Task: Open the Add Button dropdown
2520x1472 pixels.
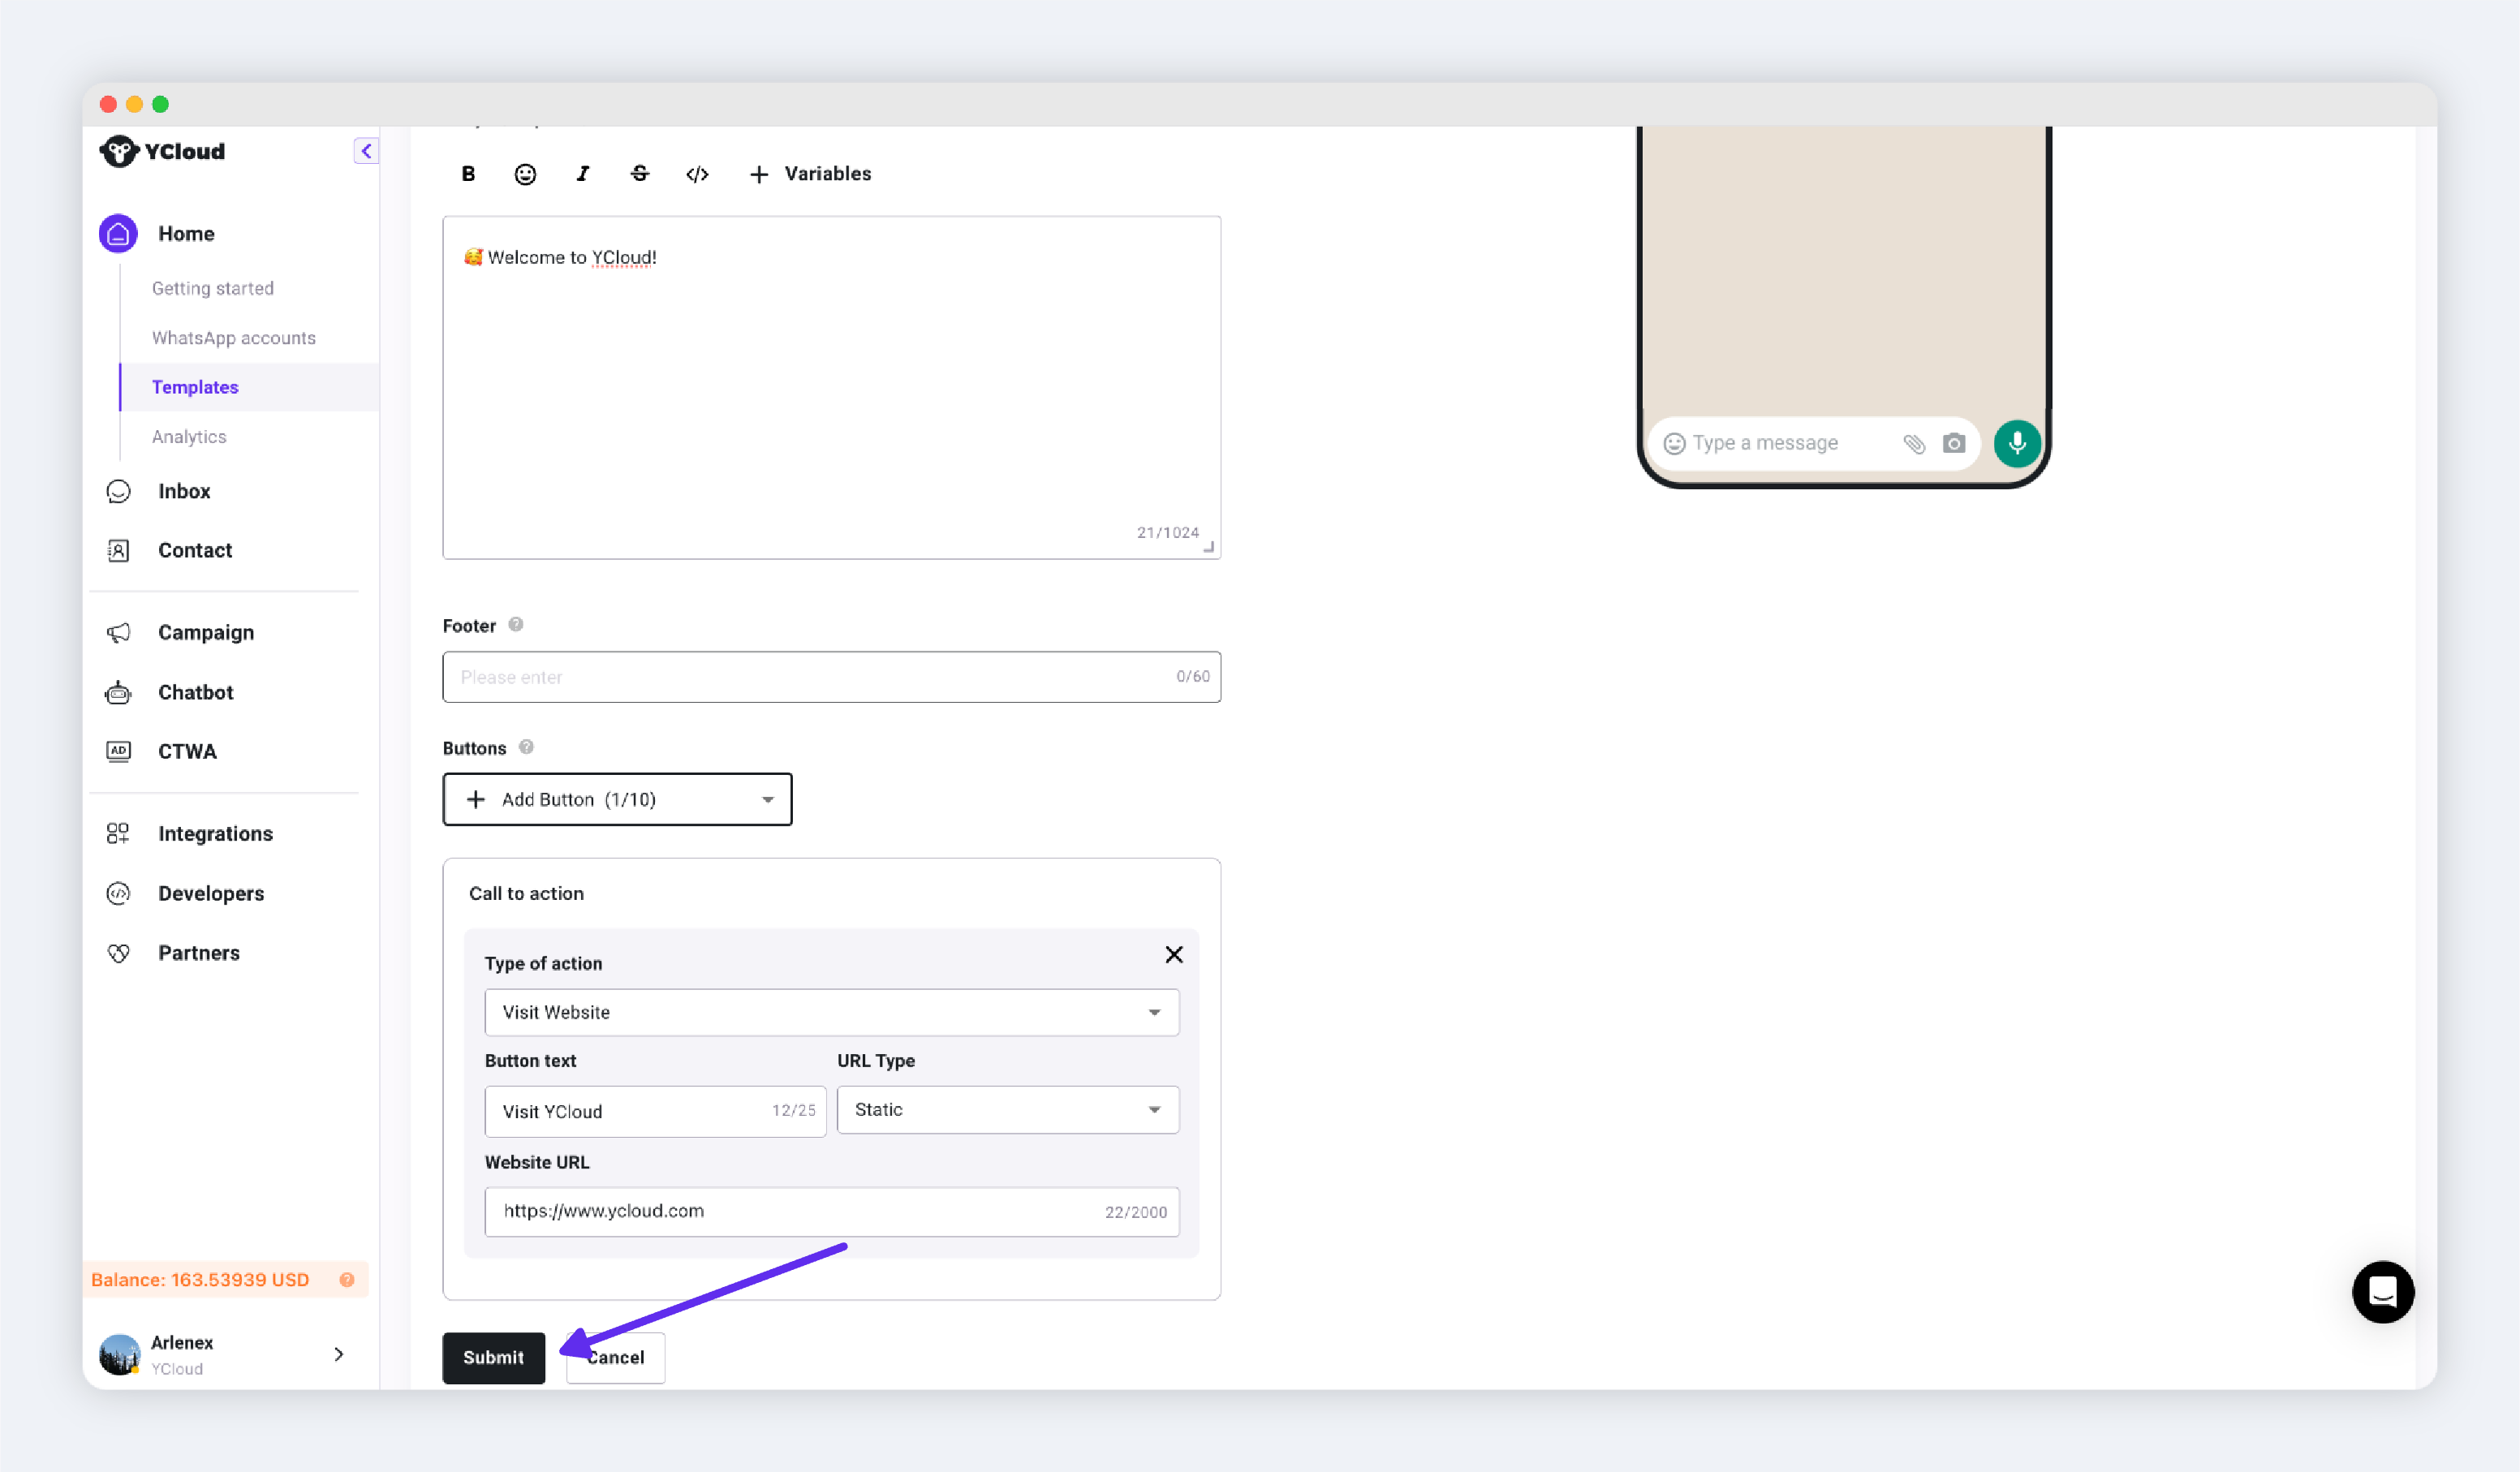Action: (x=617, y=799)
